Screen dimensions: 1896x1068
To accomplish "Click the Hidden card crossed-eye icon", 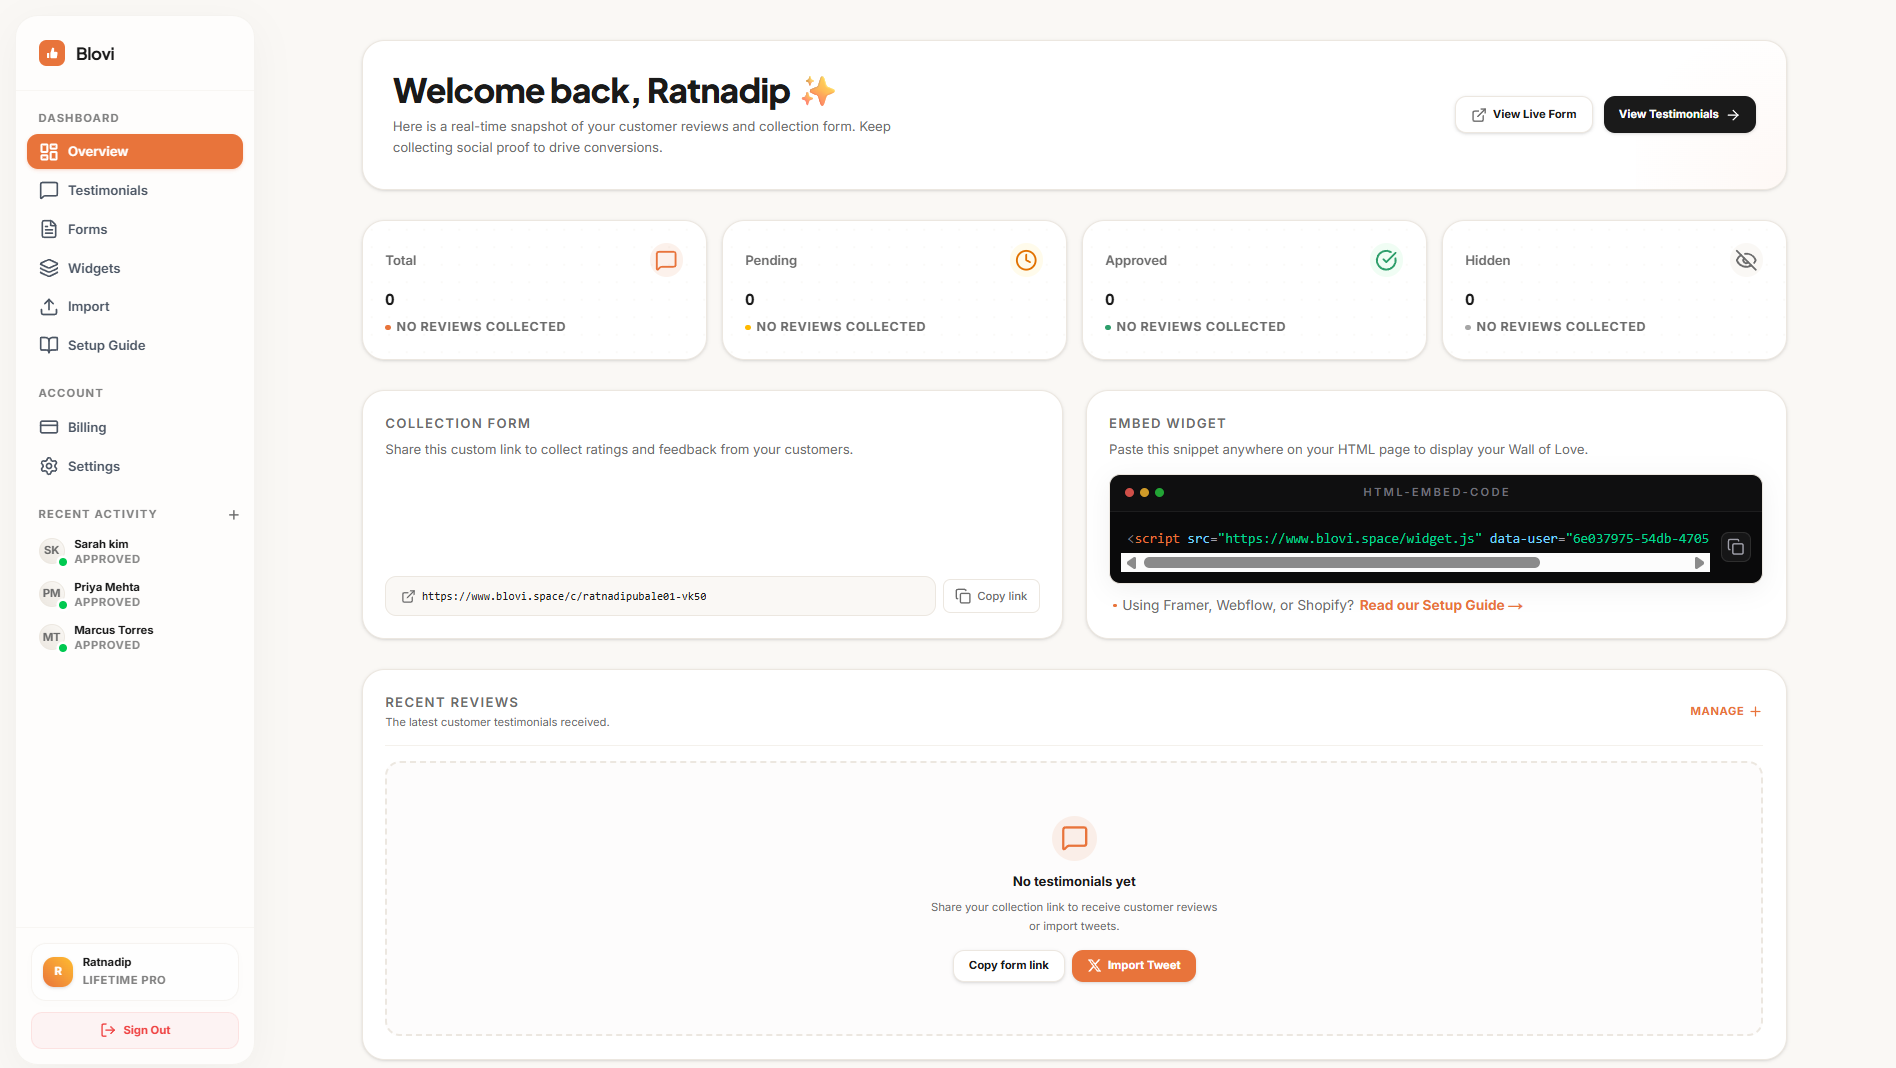I will coord(1746,260).
